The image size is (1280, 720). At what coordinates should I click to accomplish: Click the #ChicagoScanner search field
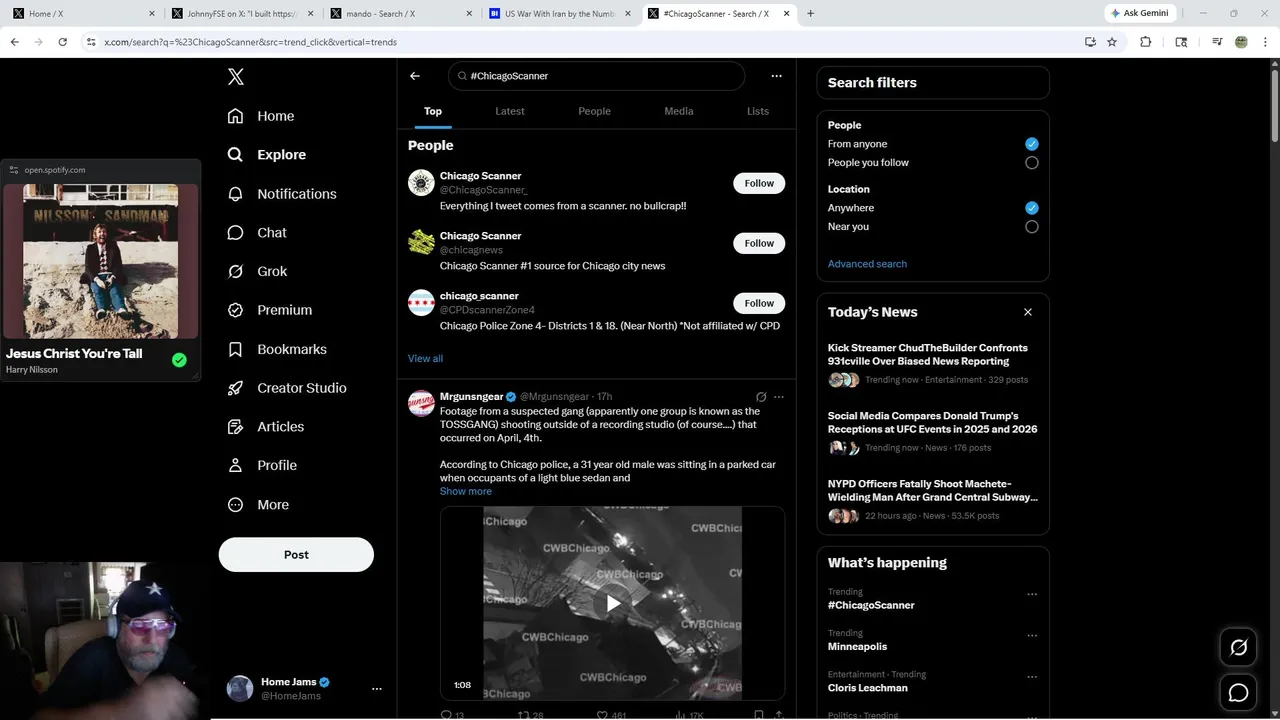point(596,76)
